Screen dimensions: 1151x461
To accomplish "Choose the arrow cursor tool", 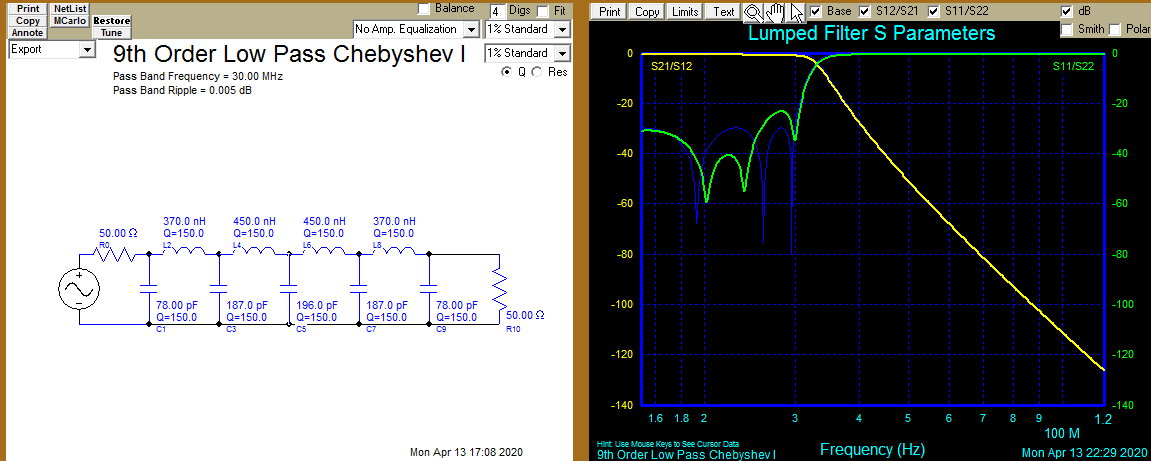I will tap(796, 12).
